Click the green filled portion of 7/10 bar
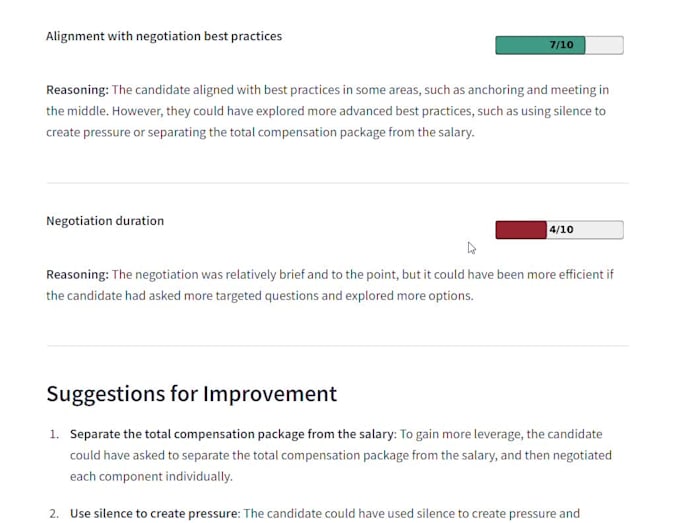The image size is (680, 523). click(540, 45)
